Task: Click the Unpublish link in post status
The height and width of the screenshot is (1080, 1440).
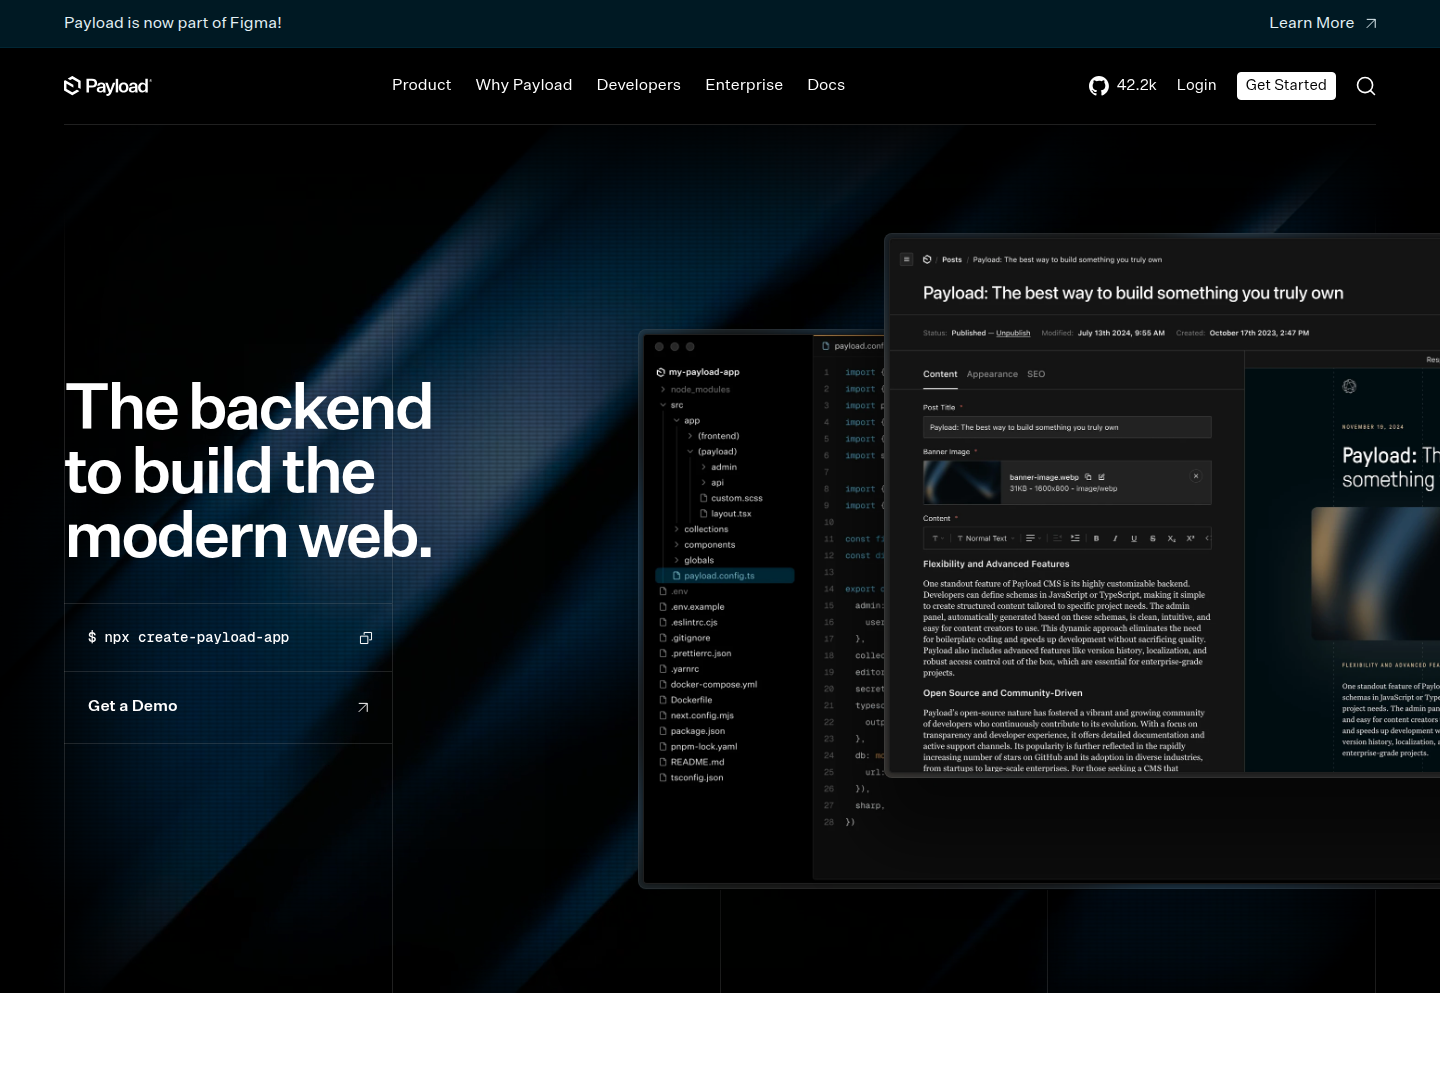Action: click(x=1013, y=333)
